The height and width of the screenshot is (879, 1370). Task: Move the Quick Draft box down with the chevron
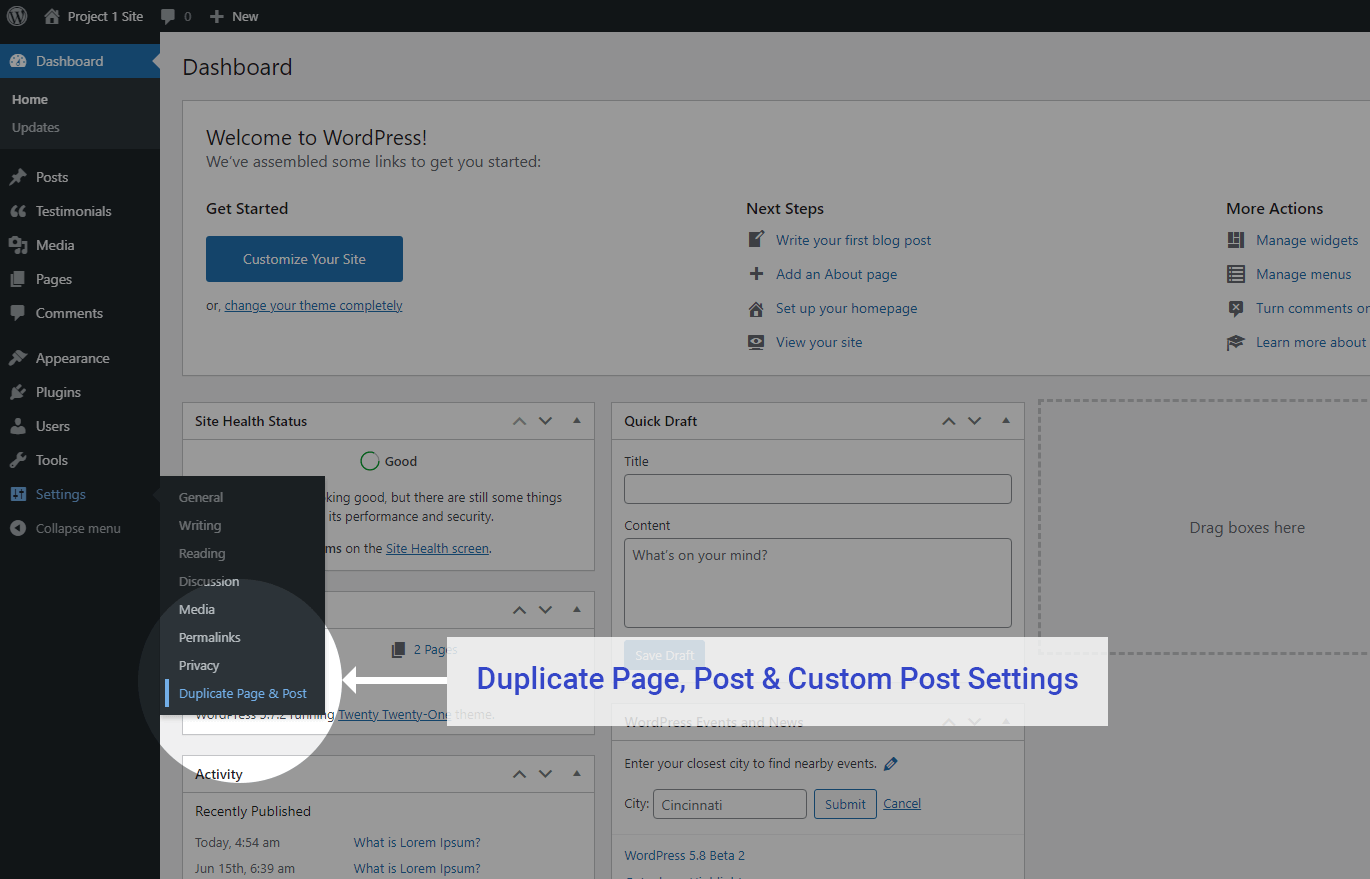[974, 421]
